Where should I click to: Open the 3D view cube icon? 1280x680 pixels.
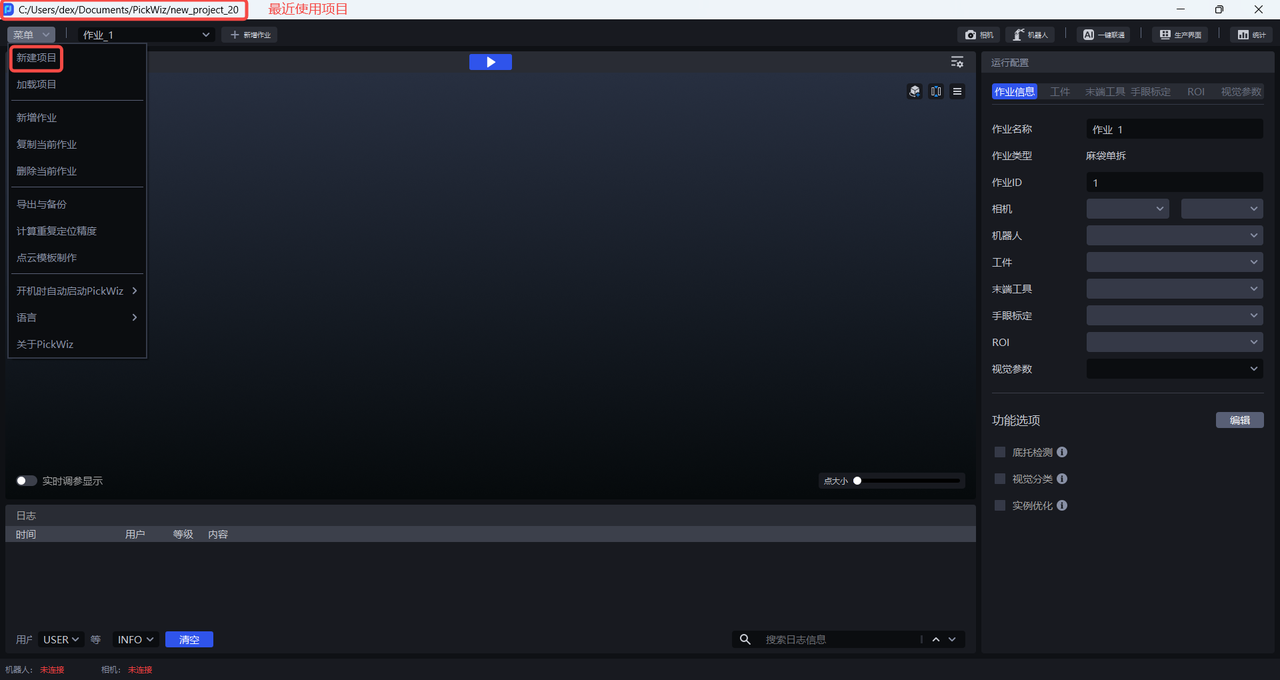[x=914, y=91]
